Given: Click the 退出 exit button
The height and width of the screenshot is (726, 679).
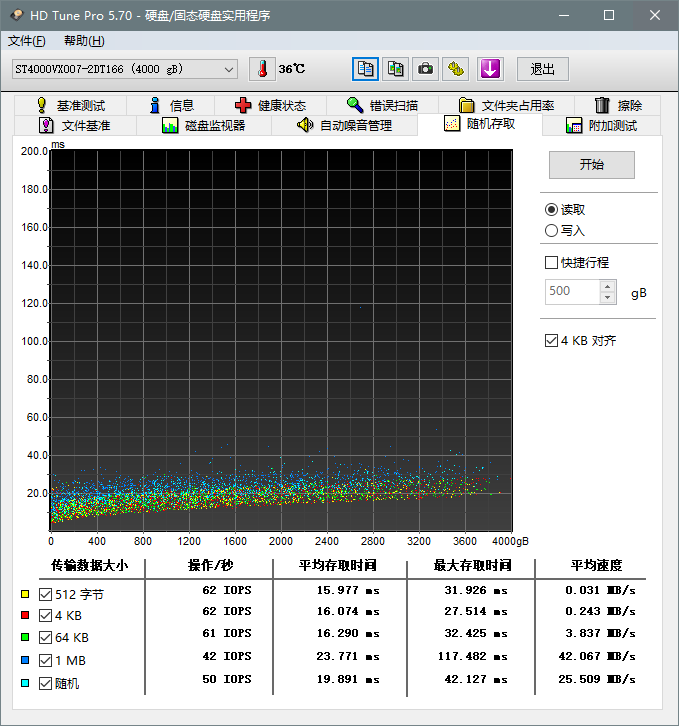Looking at the screenshot, I should (x=542, y=69).
